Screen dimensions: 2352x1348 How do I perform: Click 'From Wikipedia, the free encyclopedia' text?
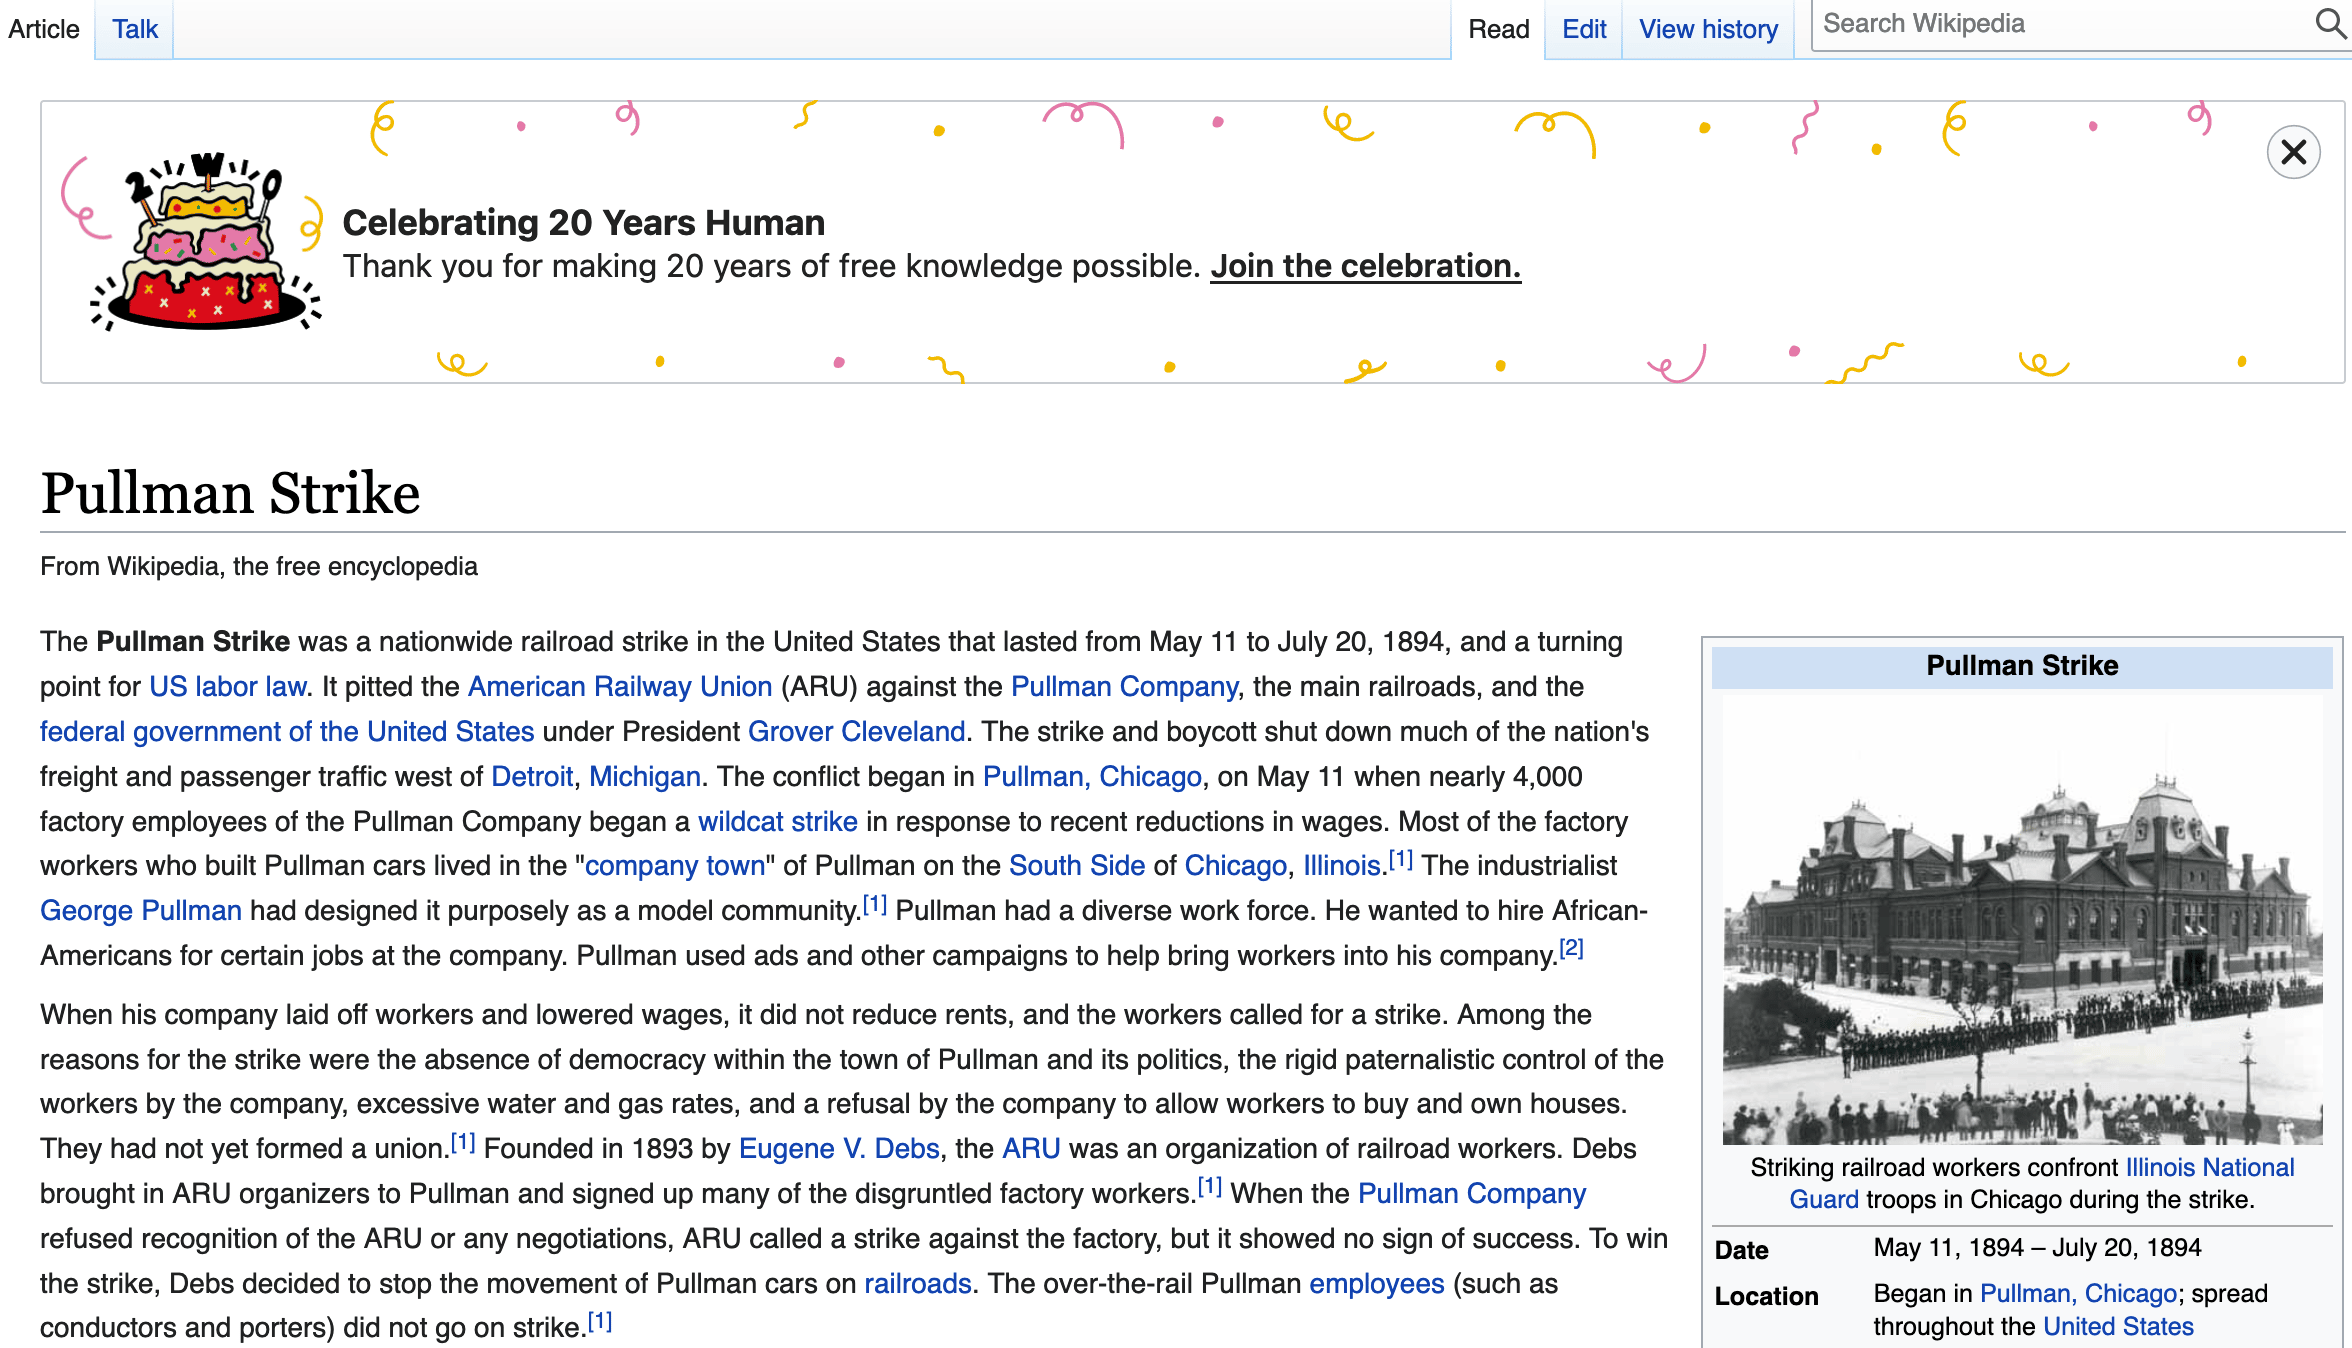pyautogui.click(x=259, y=566)
